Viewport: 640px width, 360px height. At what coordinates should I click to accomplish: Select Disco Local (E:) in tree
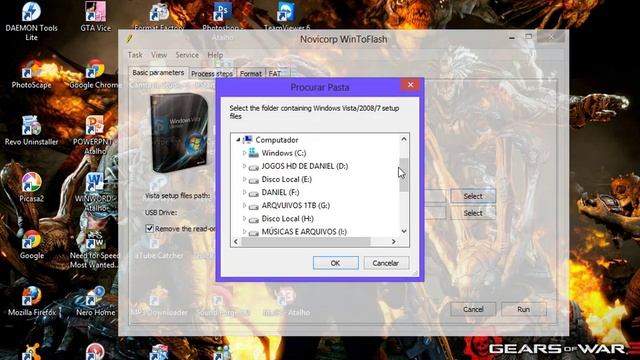click(287, 179)
